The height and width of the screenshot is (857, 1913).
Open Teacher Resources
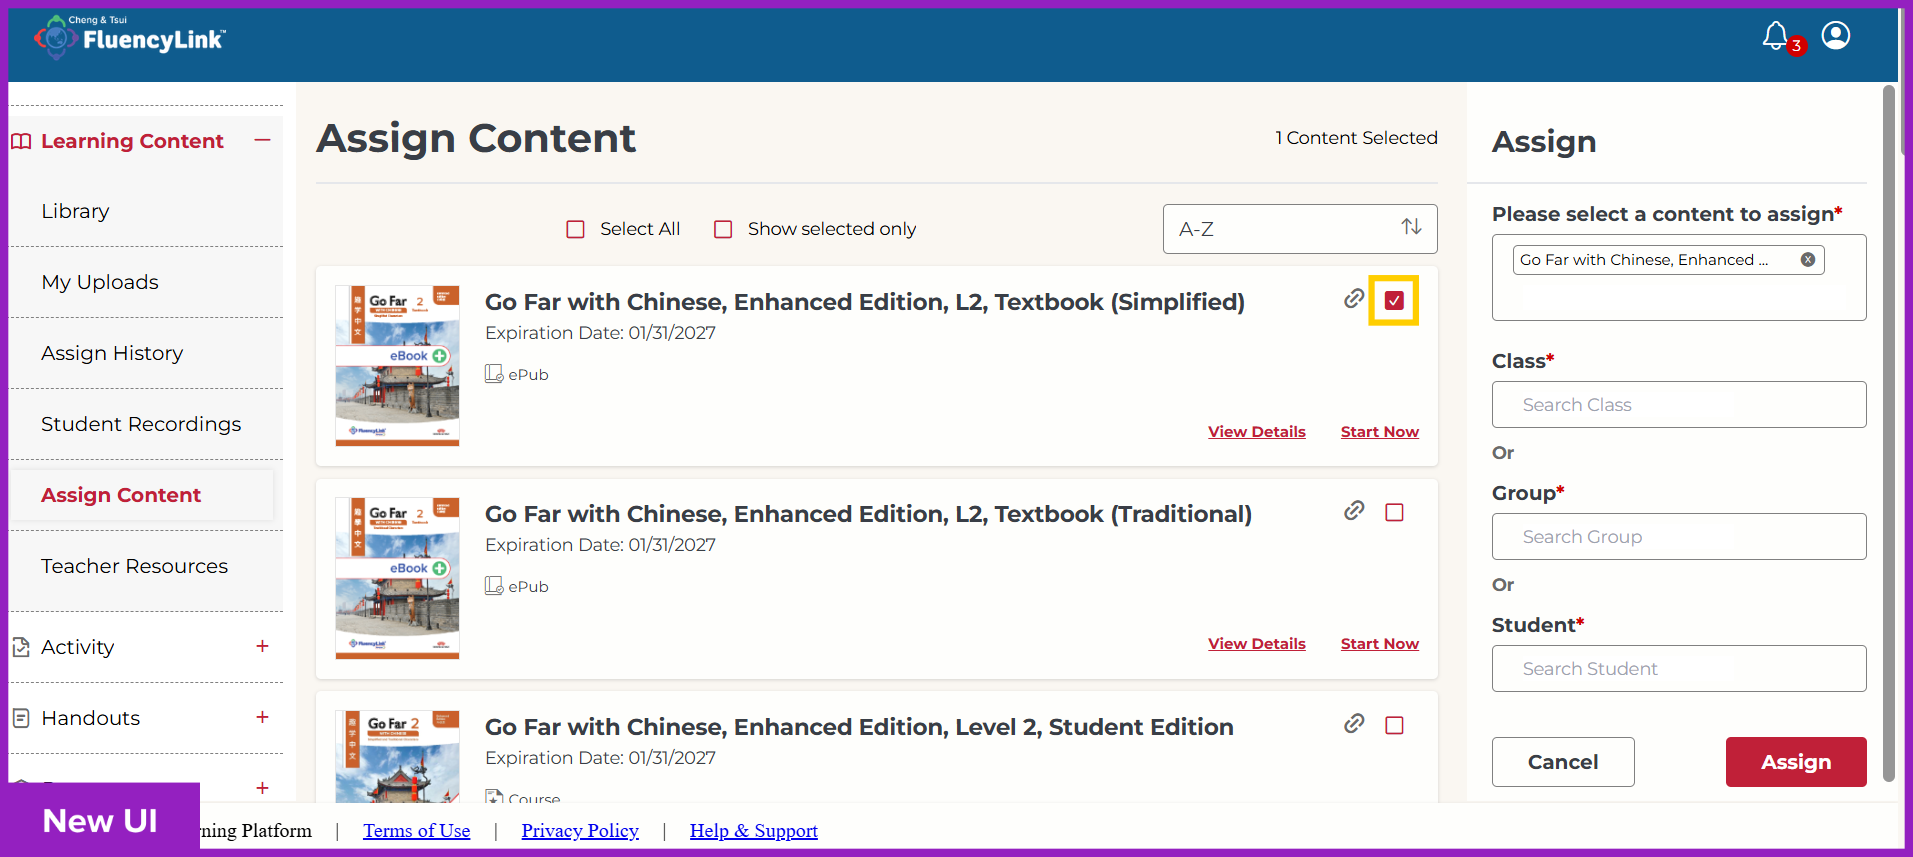click(134, 566)
